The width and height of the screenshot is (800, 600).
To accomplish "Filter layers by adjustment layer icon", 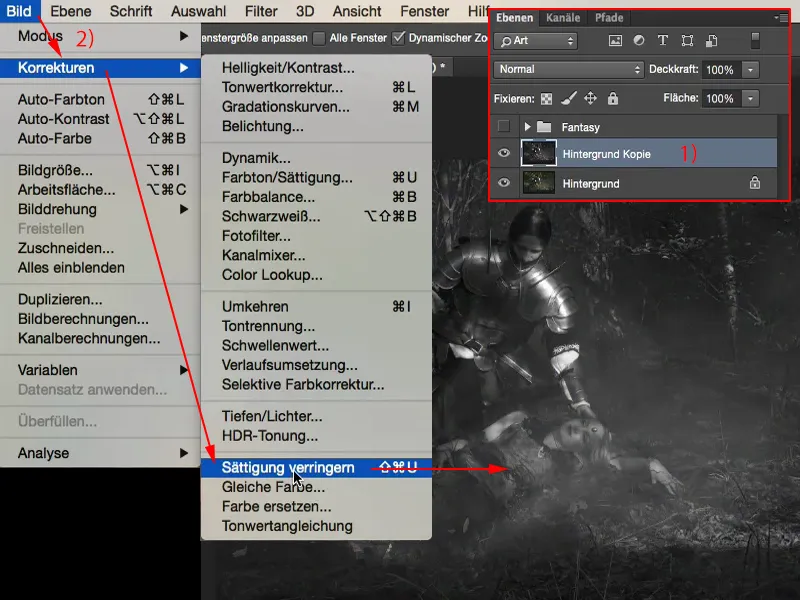I will pos(639,40).
